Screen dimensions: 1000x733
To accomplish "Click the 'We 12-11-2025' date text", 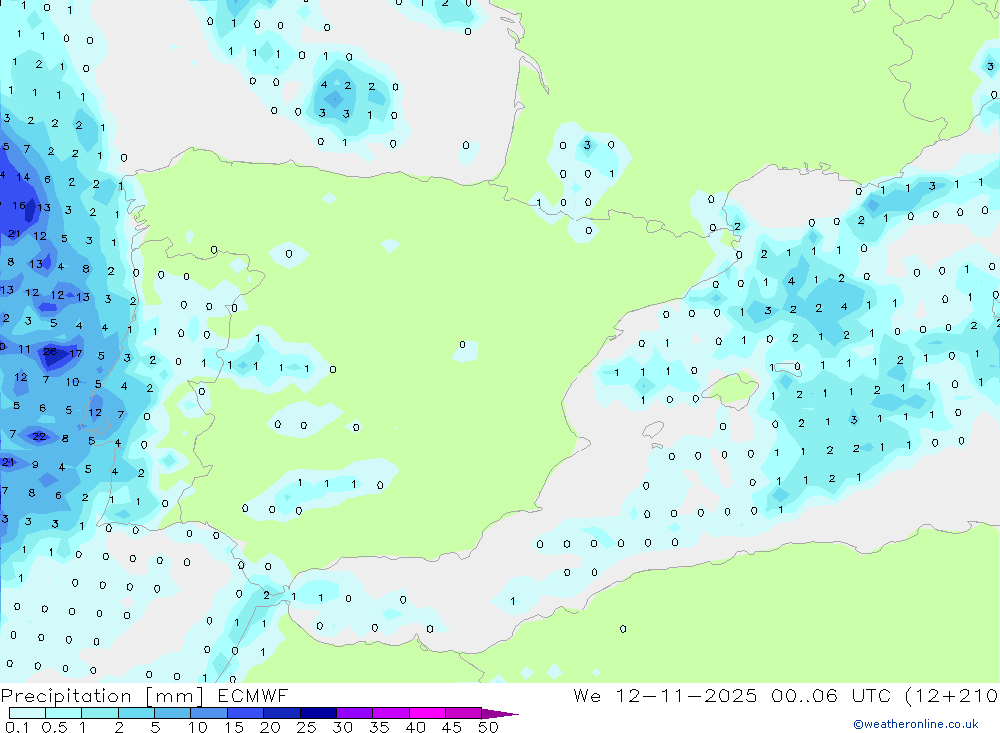I will point(665,695).
